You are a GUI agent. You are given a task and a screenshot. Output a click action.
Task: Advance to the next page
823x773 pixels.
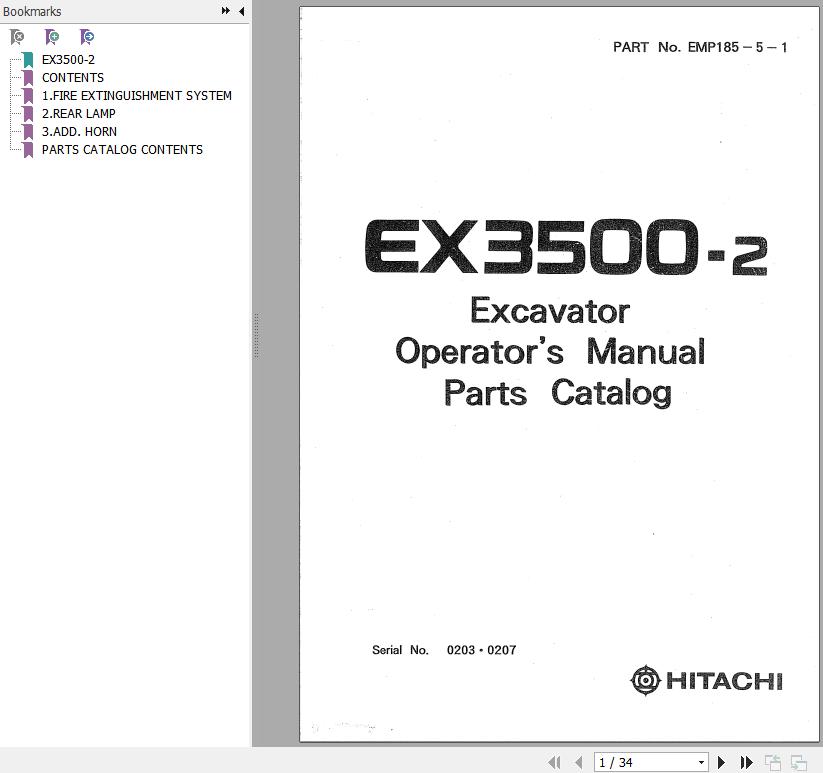[721, 762]
